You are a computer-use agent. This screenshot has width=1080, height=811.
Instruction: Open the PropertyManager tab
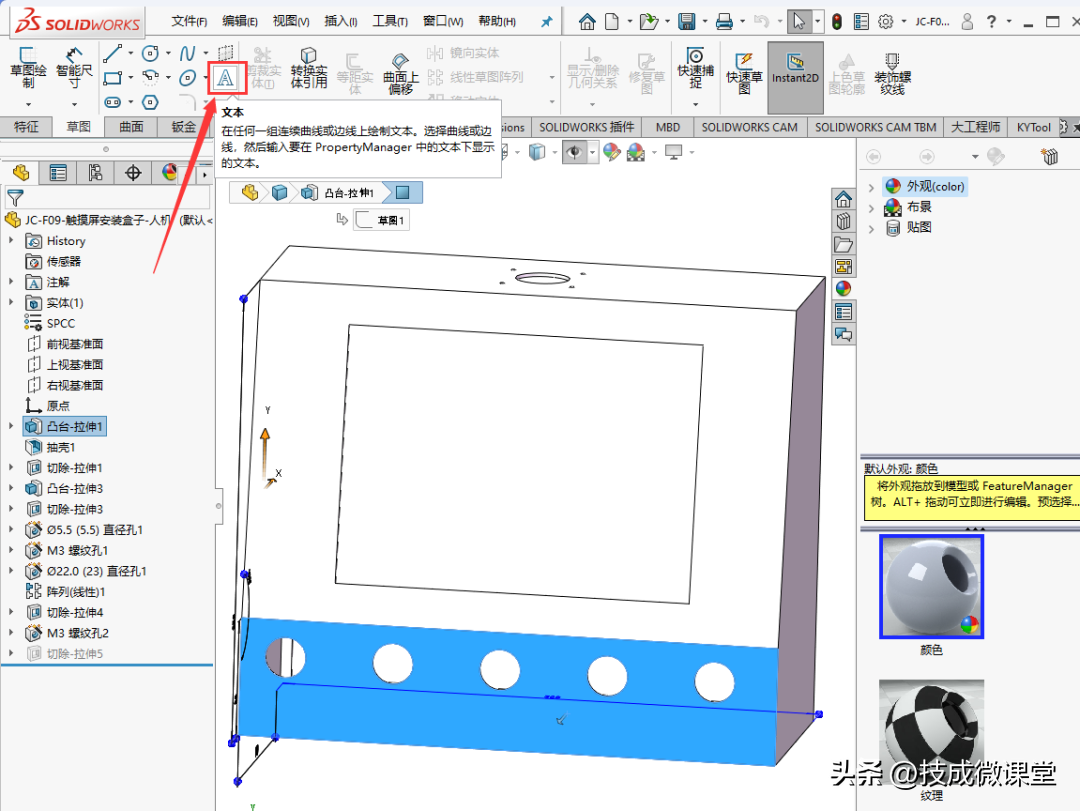pos(58,172)
